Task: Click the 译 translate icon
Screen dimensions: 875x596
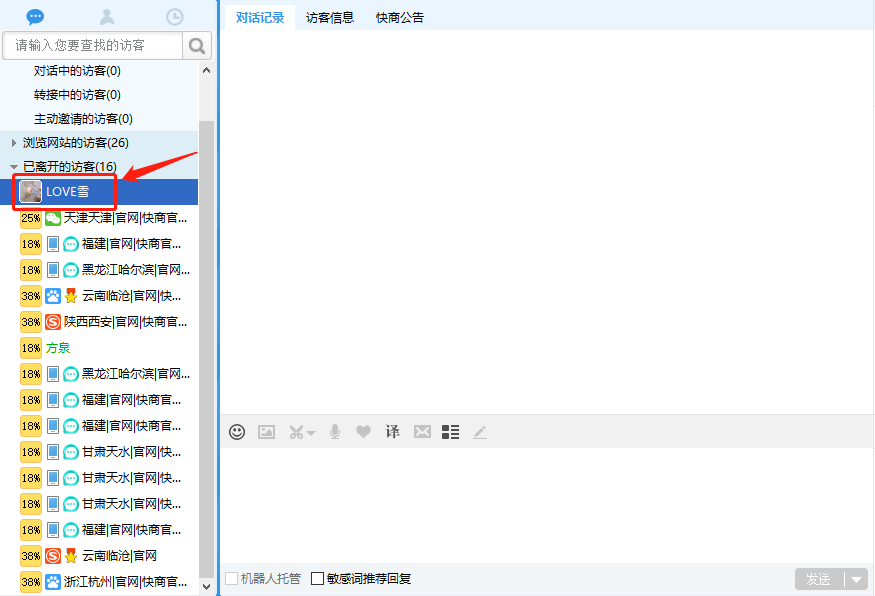Action: point(392,432)
